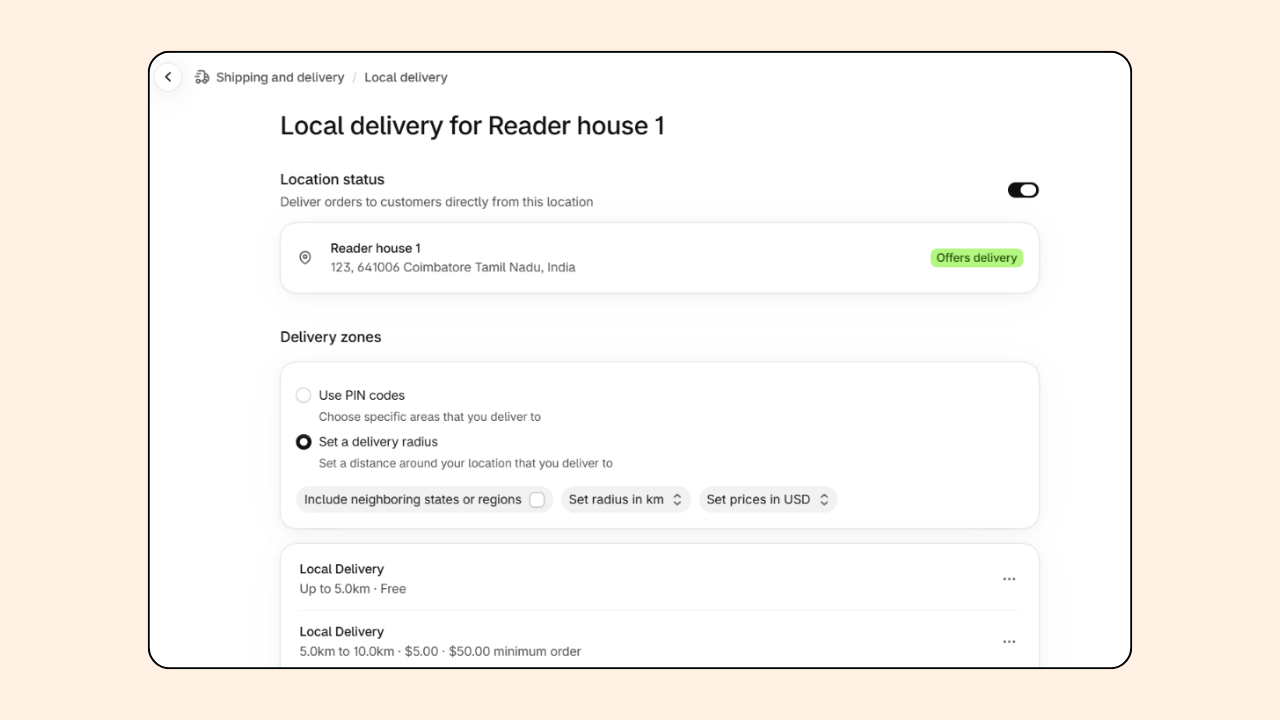
Task: Click the Offers delivery status badge
Action: point(976,258)
